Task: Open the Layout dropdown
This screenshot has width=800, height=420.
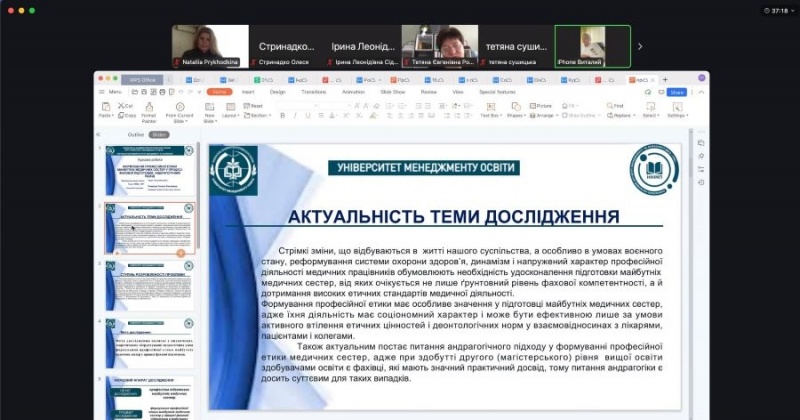Action: click(x=231, y=115)
